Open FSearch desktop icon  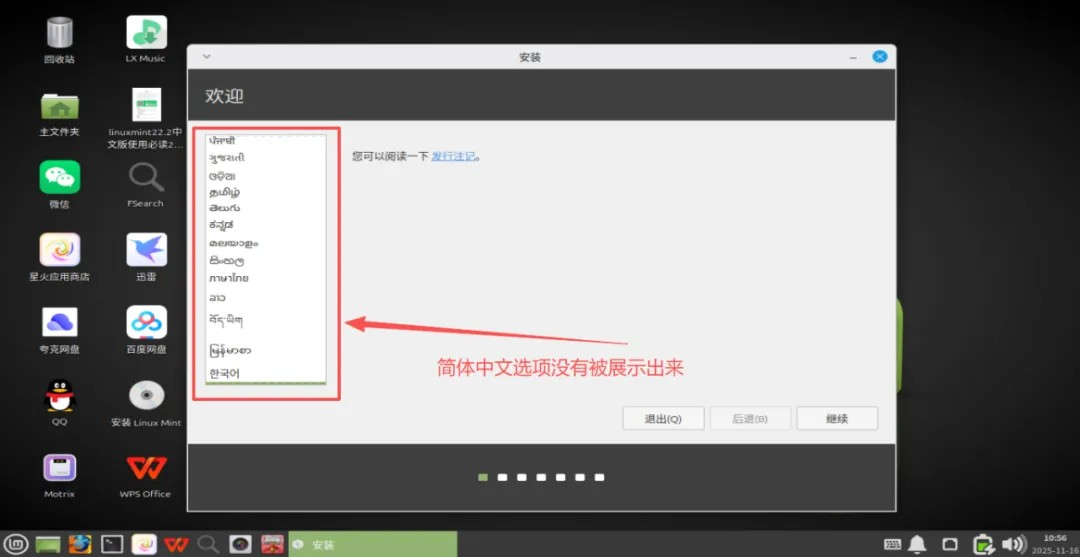tap(146, 178)
